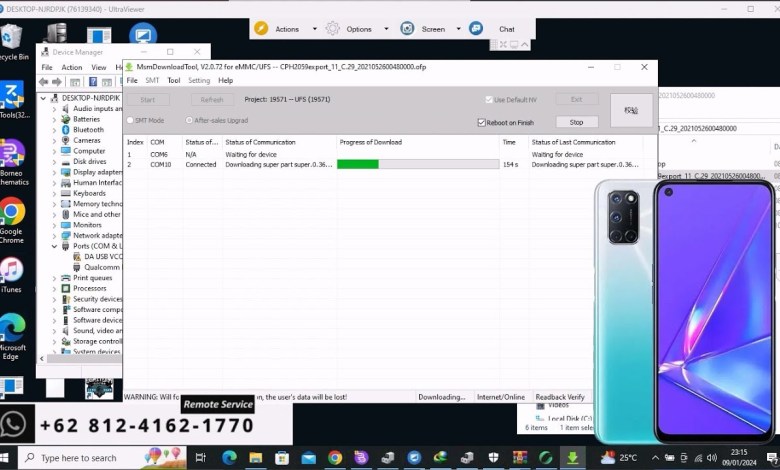The image size is (780, 470).
Task: Click the Stop button
Action: pos(577,122)
